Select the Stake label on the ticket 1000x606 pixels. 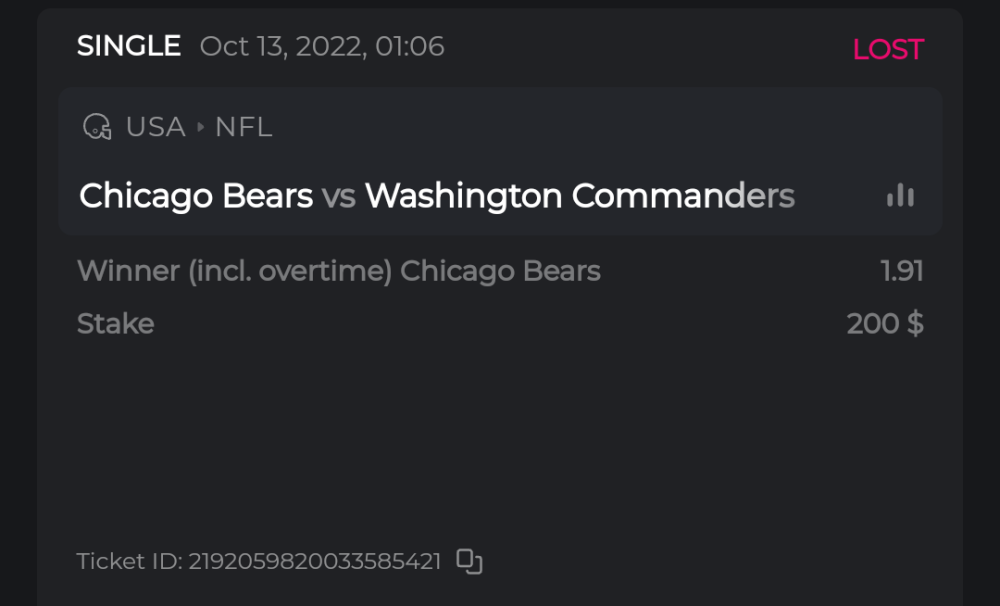pos(115,323)
